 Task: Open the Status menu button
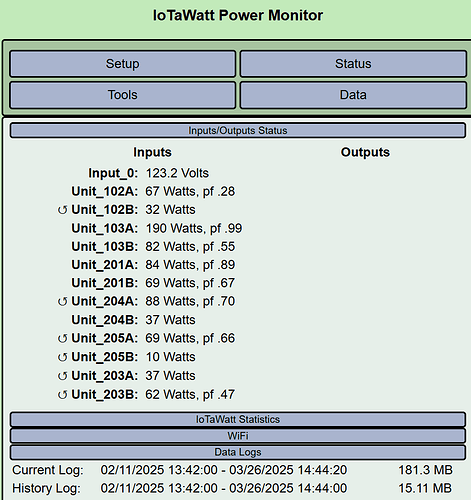pyautogui.click(x=353, y=64)
